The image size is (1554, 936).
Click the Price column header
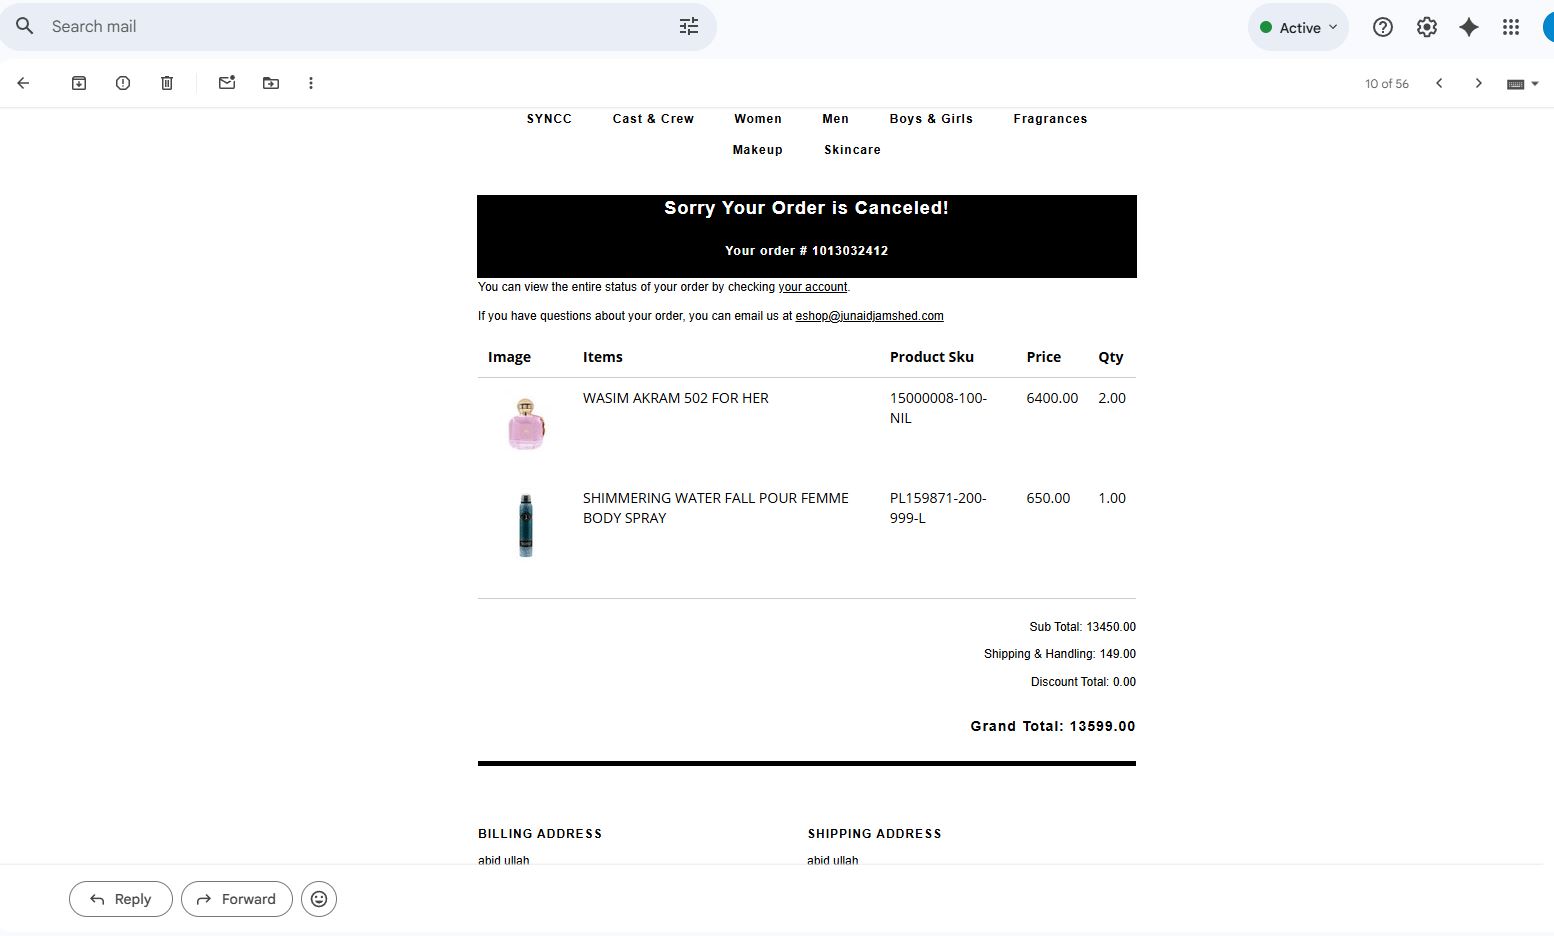(1044, 357)
